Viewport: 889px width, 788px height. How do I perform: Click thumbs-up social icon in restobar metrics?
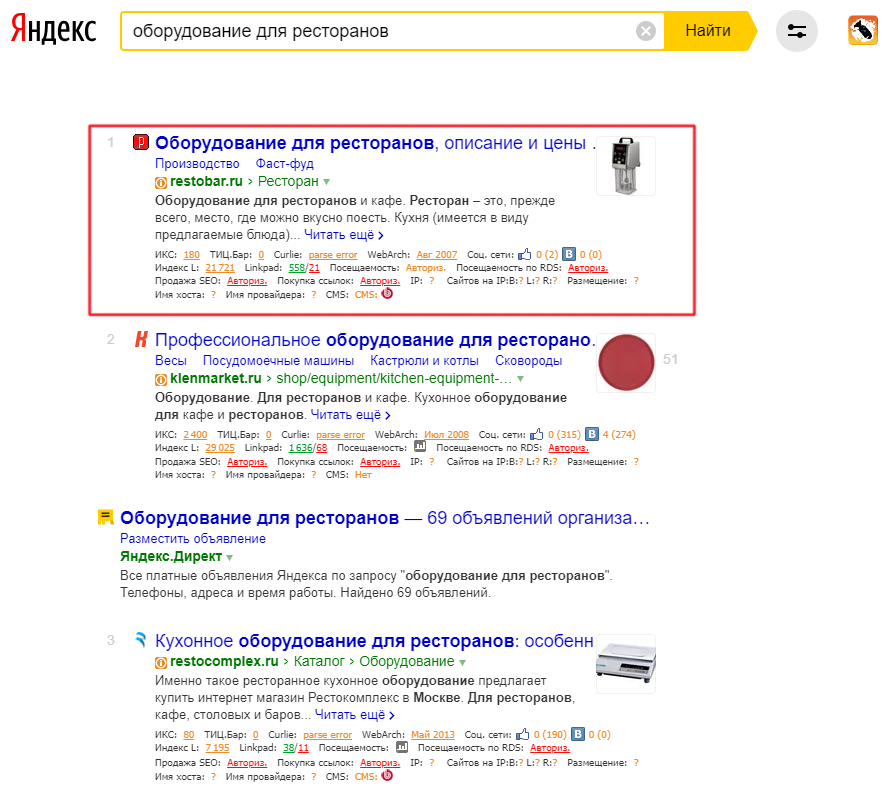525,253
